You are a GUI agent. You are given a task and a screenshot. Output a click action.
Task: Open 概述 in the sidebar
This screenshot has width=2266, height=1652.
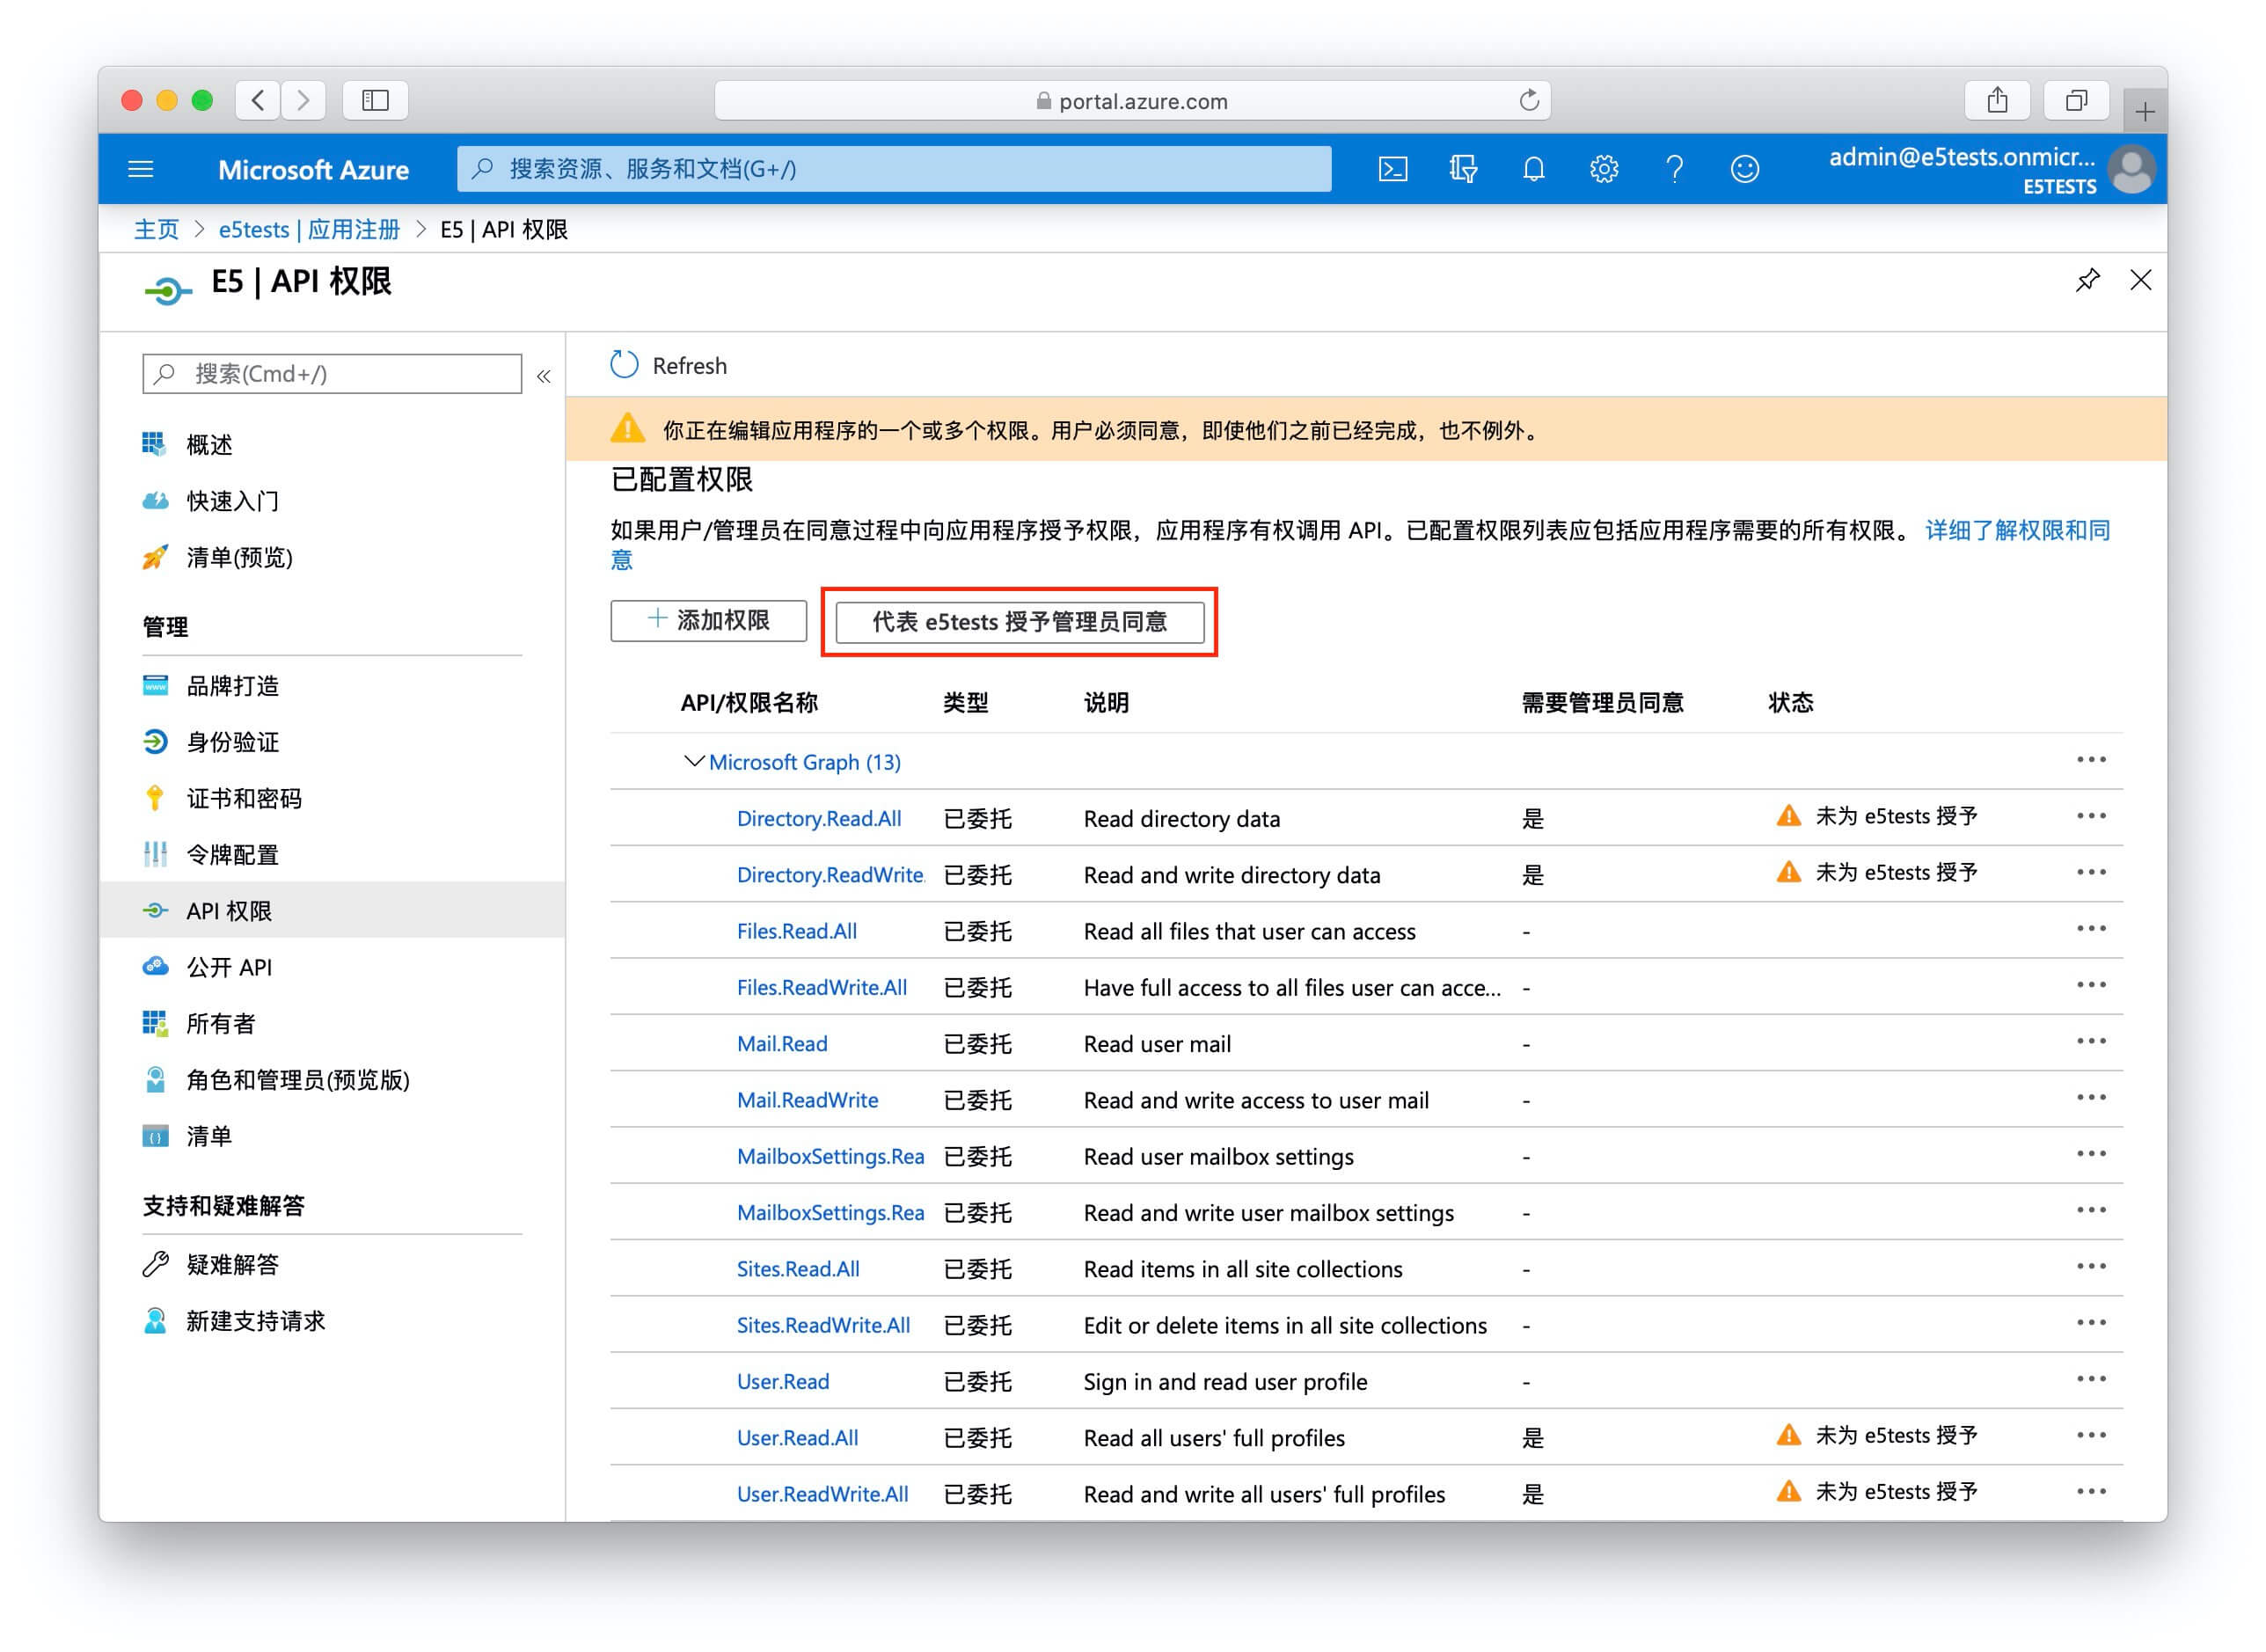209,444
